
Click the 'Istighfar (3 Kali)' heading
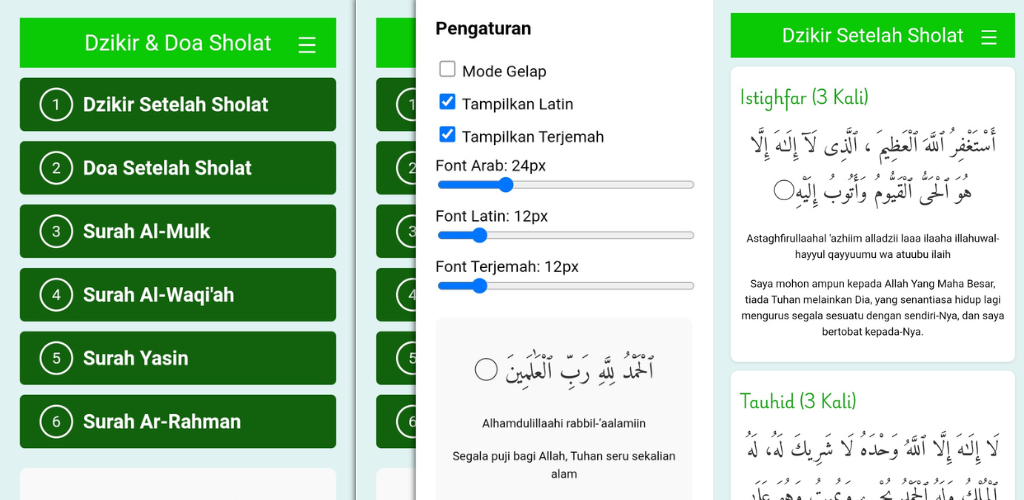pyautogui.click(x=804, y=97)
